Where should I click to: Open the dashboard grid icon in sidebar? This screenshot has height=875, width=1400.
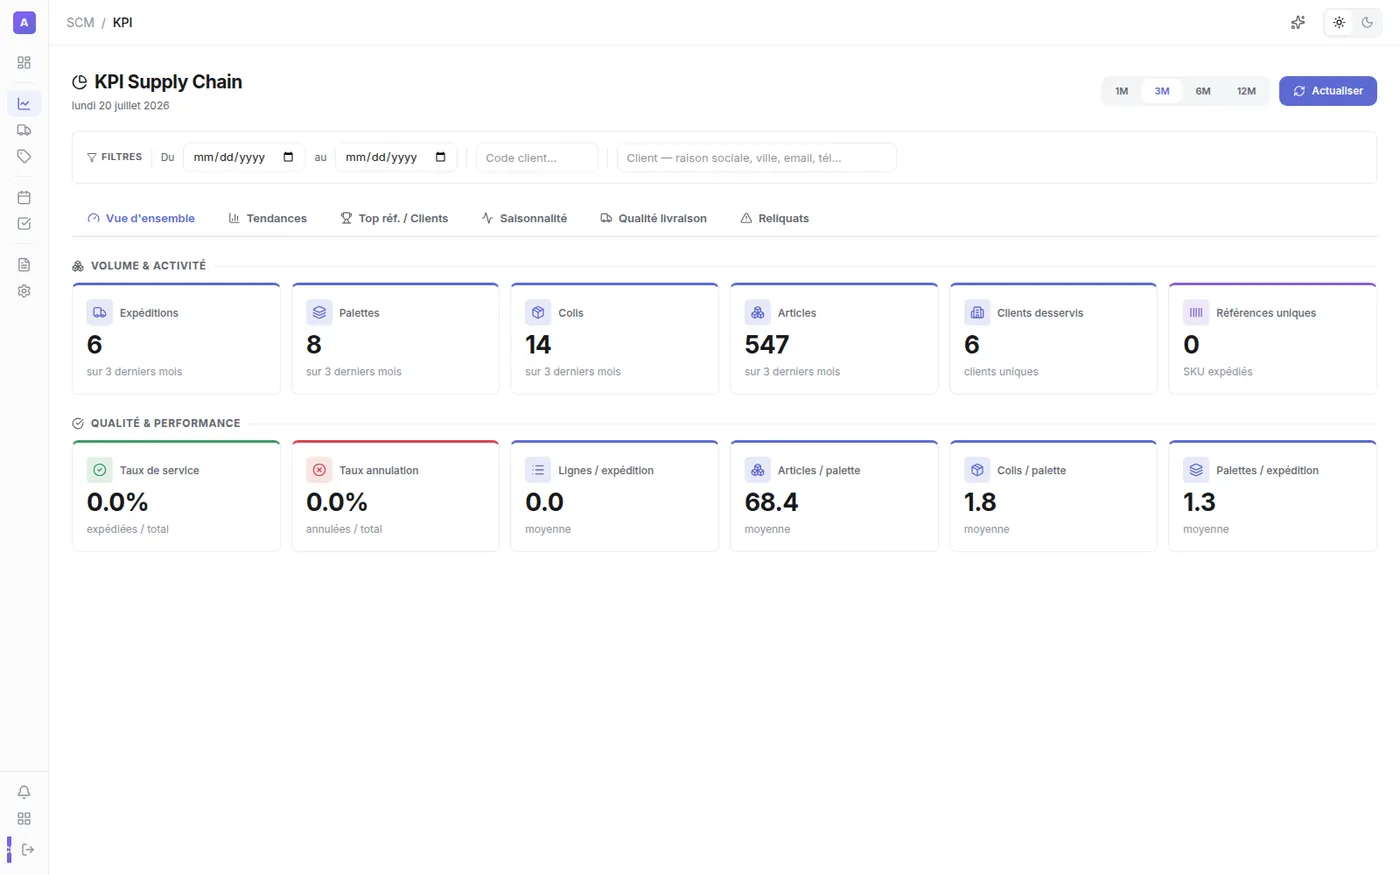tap(24, 62)
